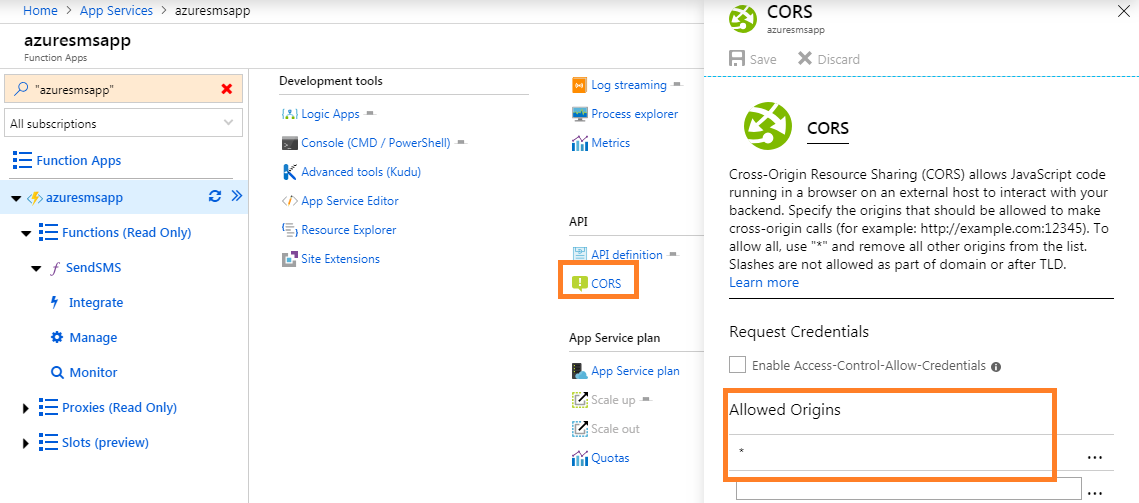The width and height of the screenshot is (1139, 503).
Task: Collapse the Functions (Read Only) node
Action: click(x=27, y=233)
